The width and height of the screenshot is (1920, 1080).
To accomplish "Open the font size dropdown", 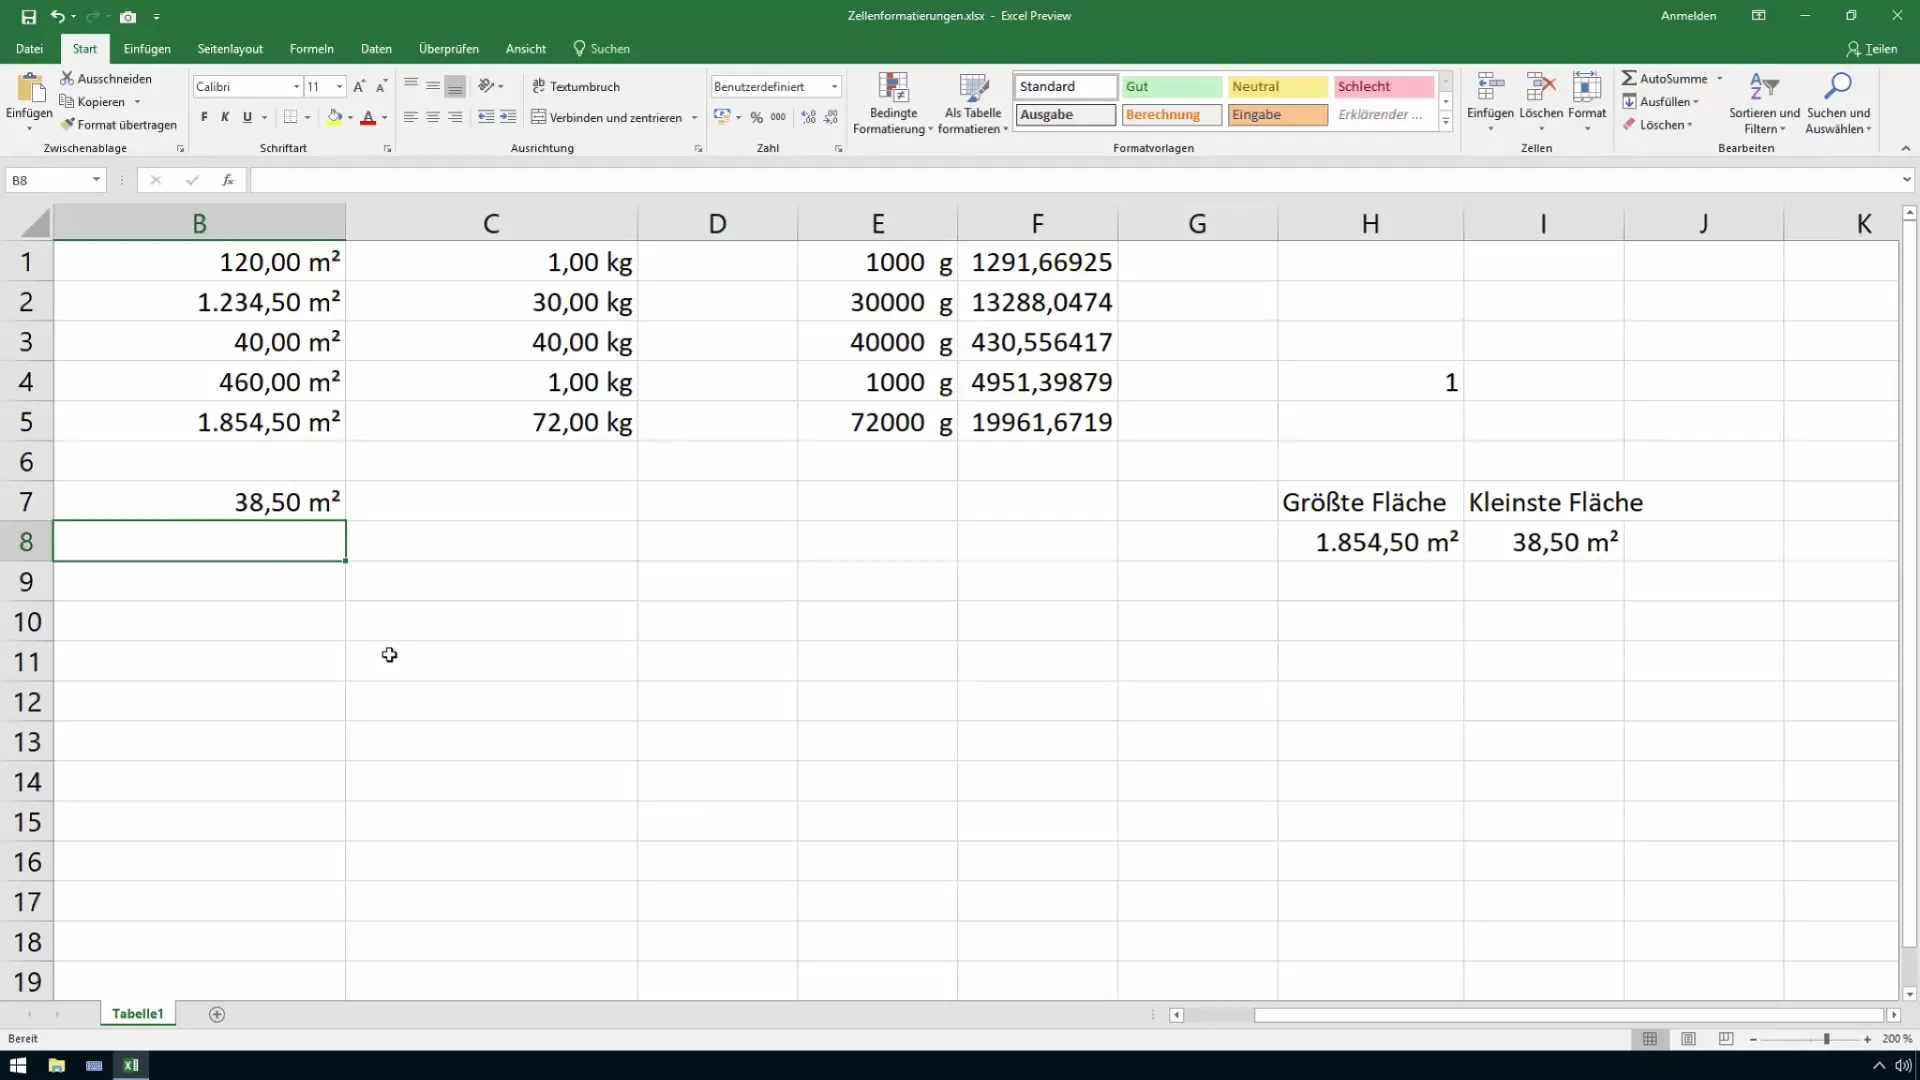I will coord(340,87).
